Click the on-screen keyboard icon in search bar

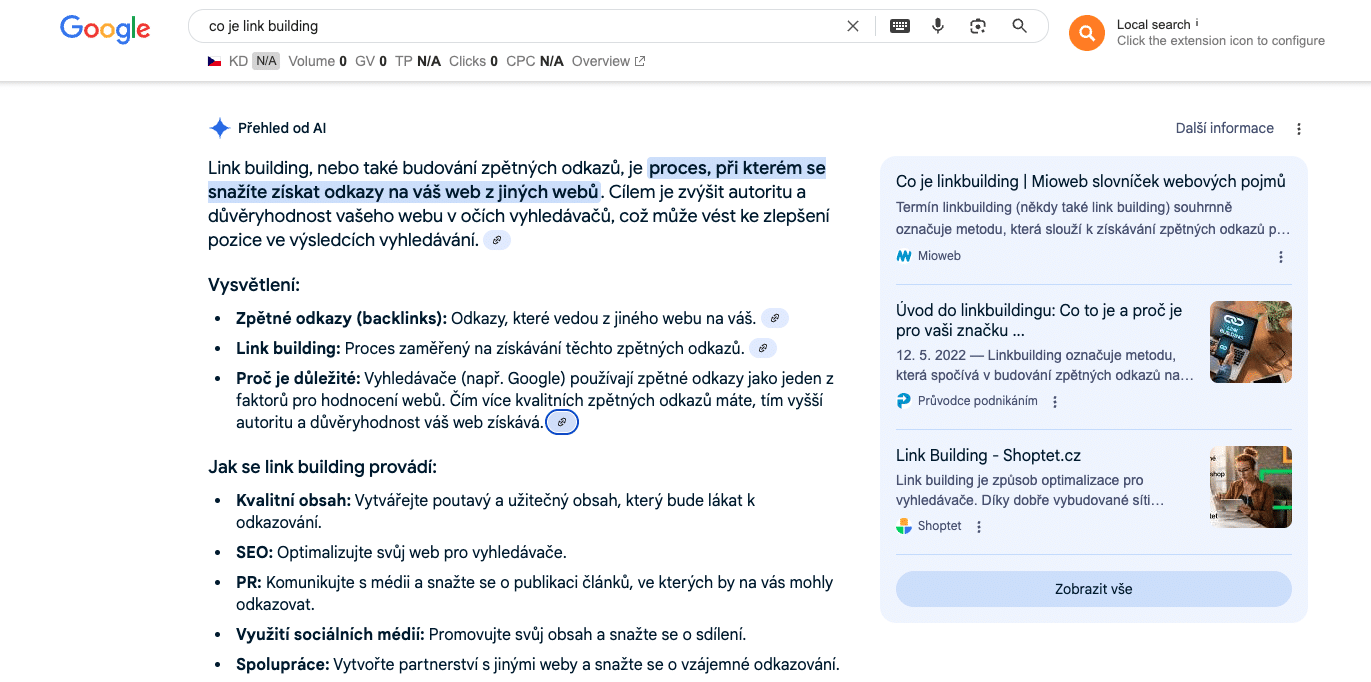tap(899, 25)
